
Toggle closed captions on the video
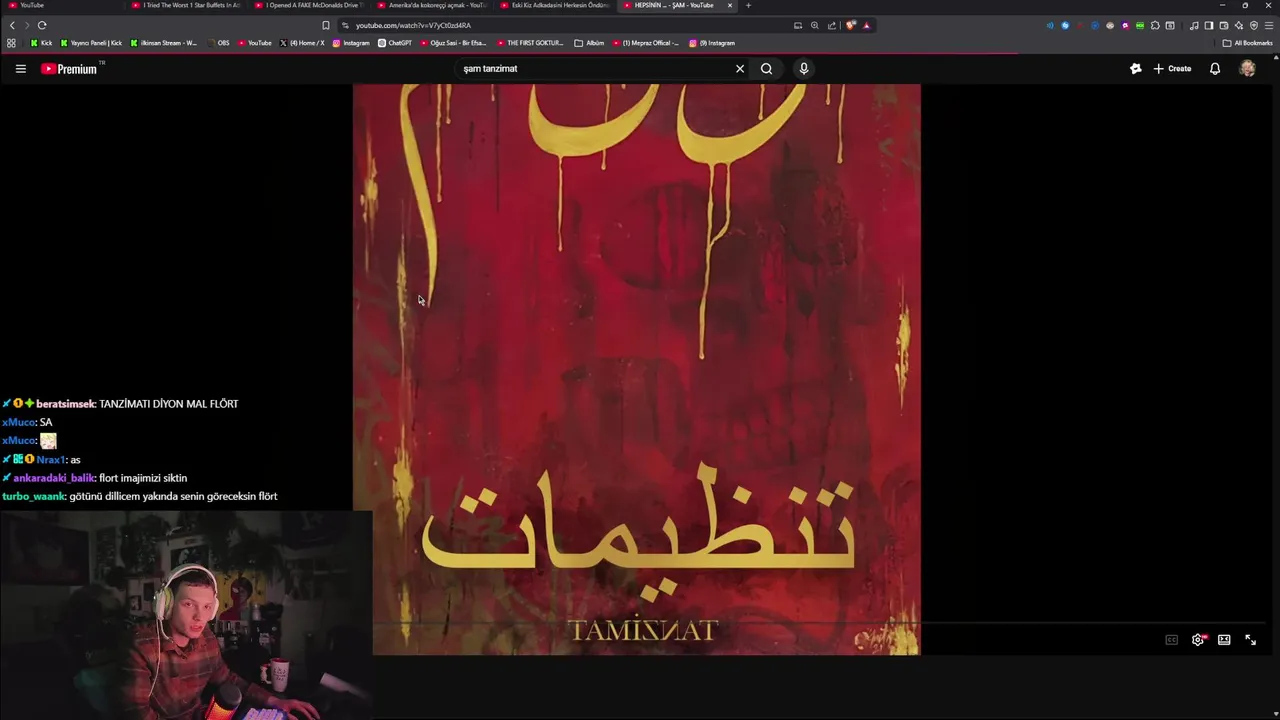[x=1172, y=640]
